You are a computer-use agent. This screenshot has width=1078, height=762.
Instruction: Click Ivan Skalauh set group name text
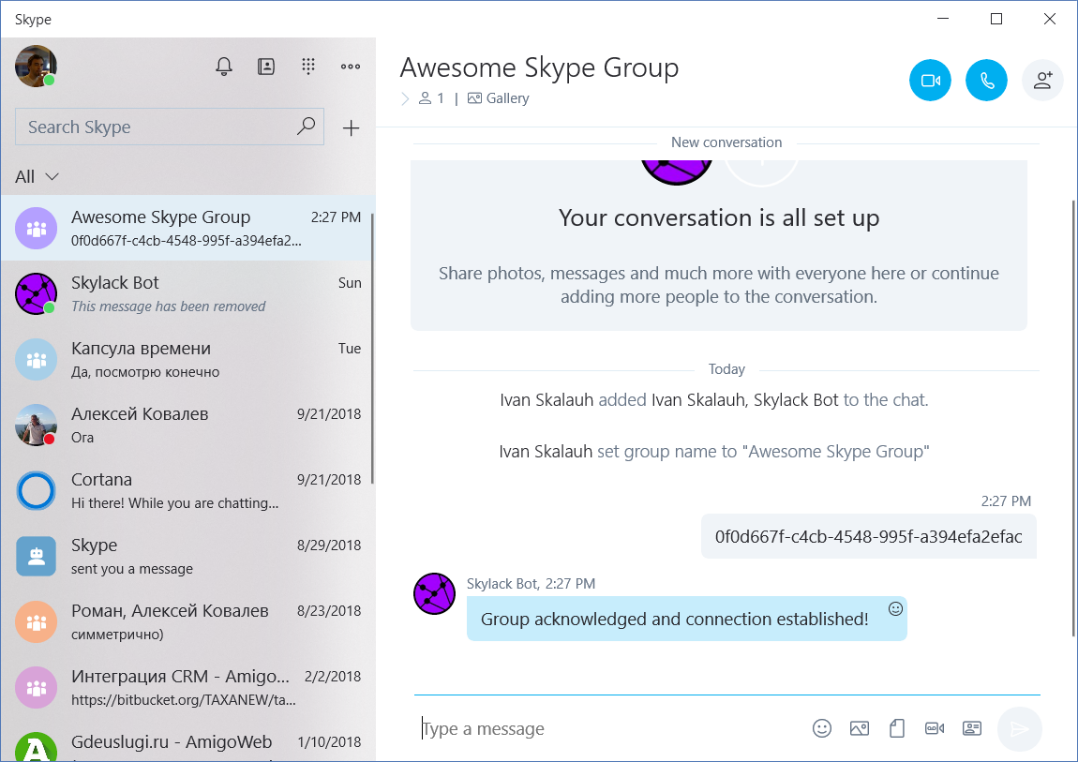pos(714,452)
